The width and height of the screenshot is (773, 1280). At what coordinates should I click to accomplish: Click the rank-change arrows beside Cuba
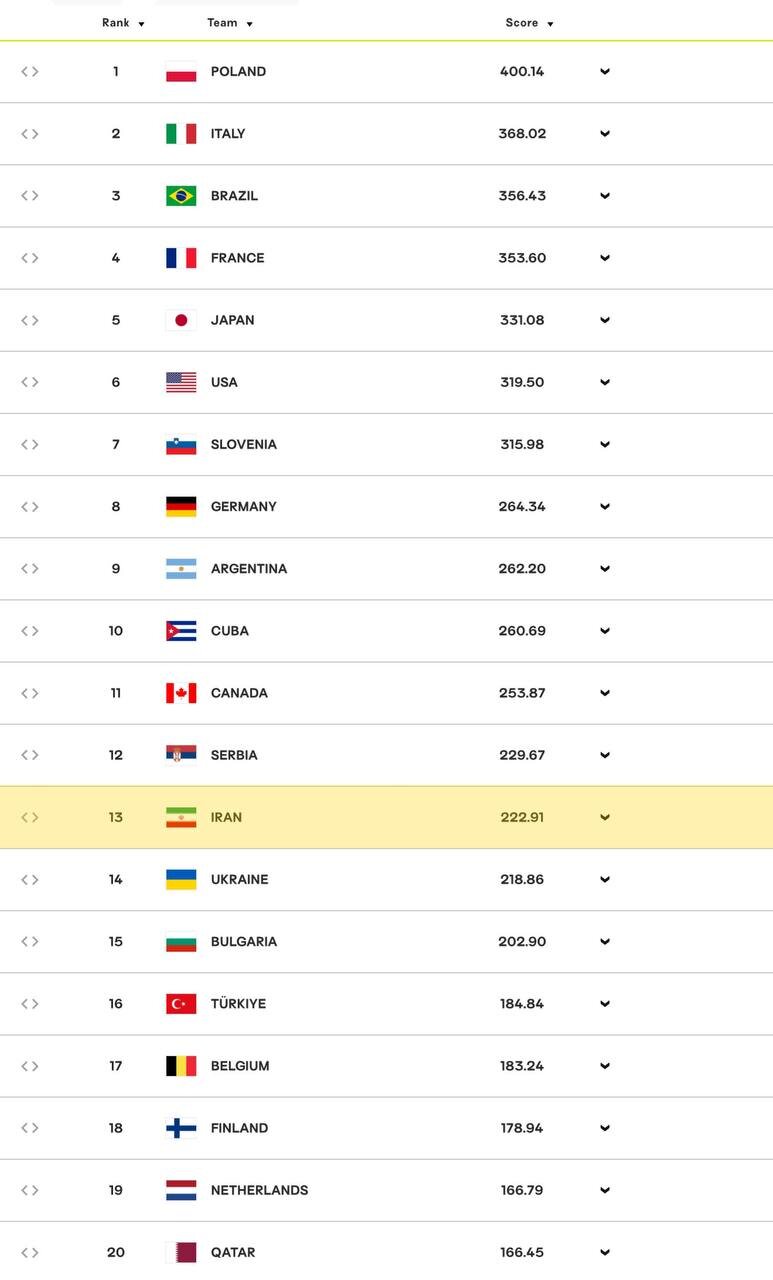click(x=30, y=631)
